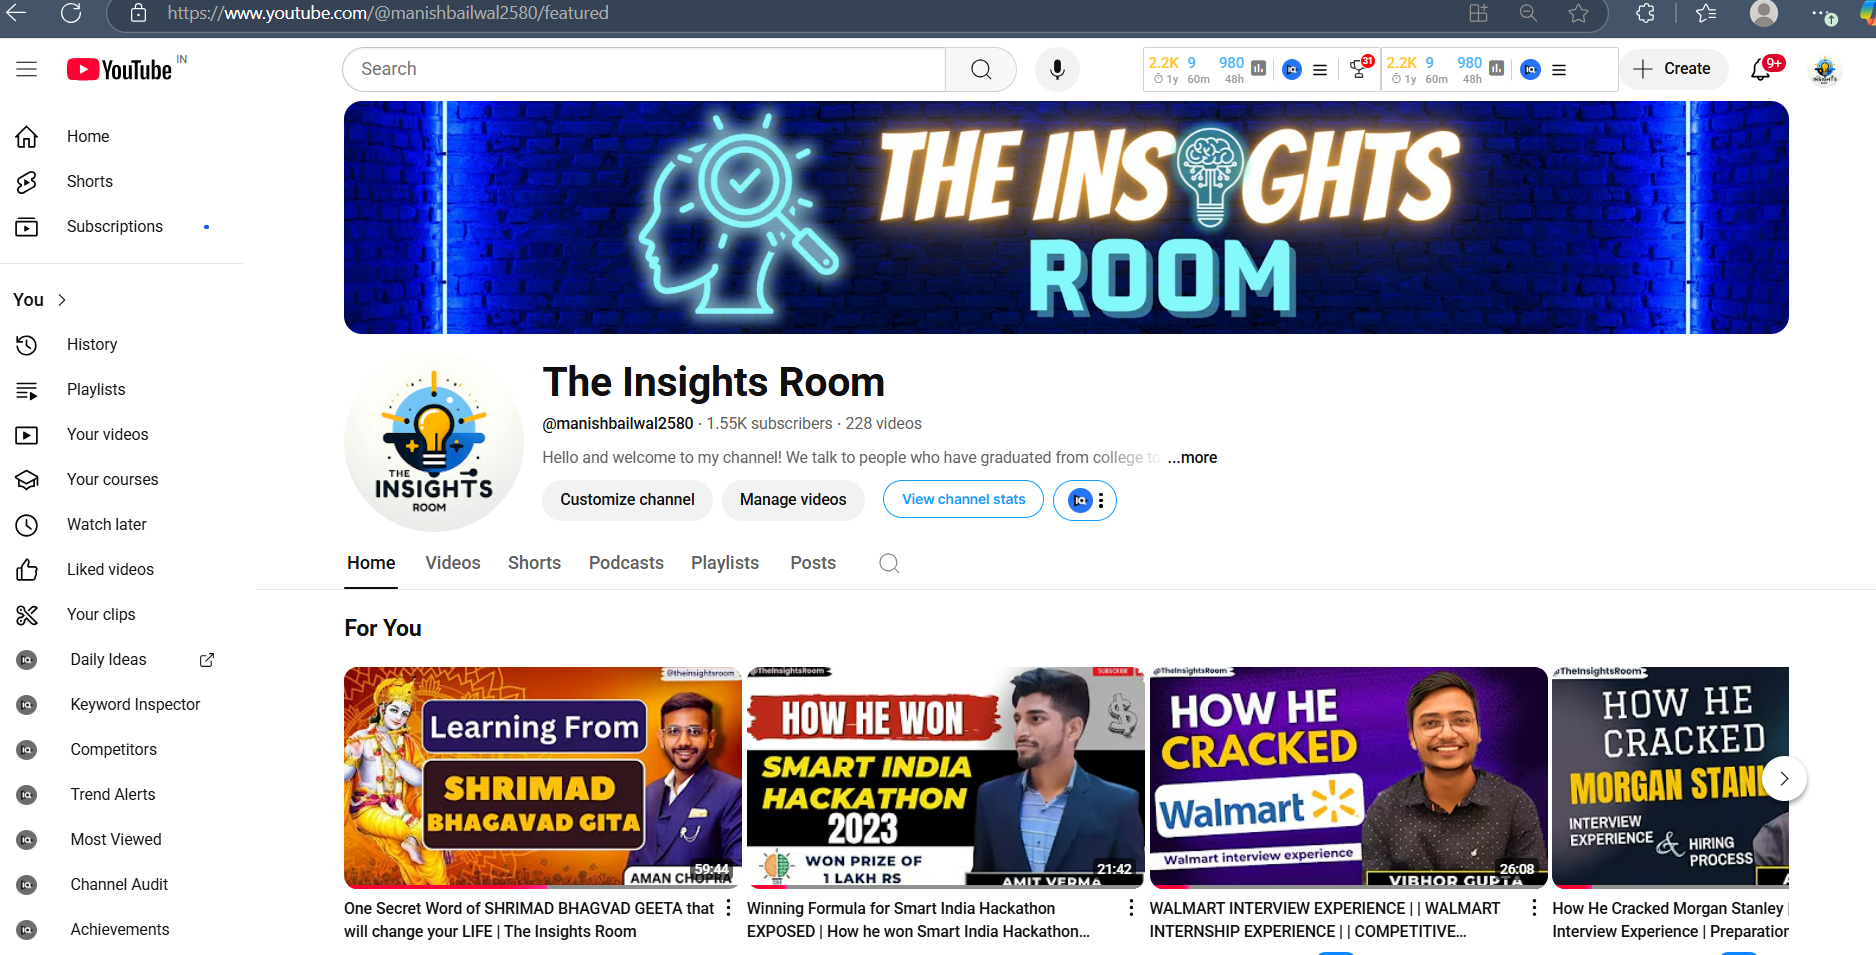Image resolution: width=1876 pixels, height=955 pixels.
Task: Start voice search with the microphone
Action: click(x=1057, y=69)
